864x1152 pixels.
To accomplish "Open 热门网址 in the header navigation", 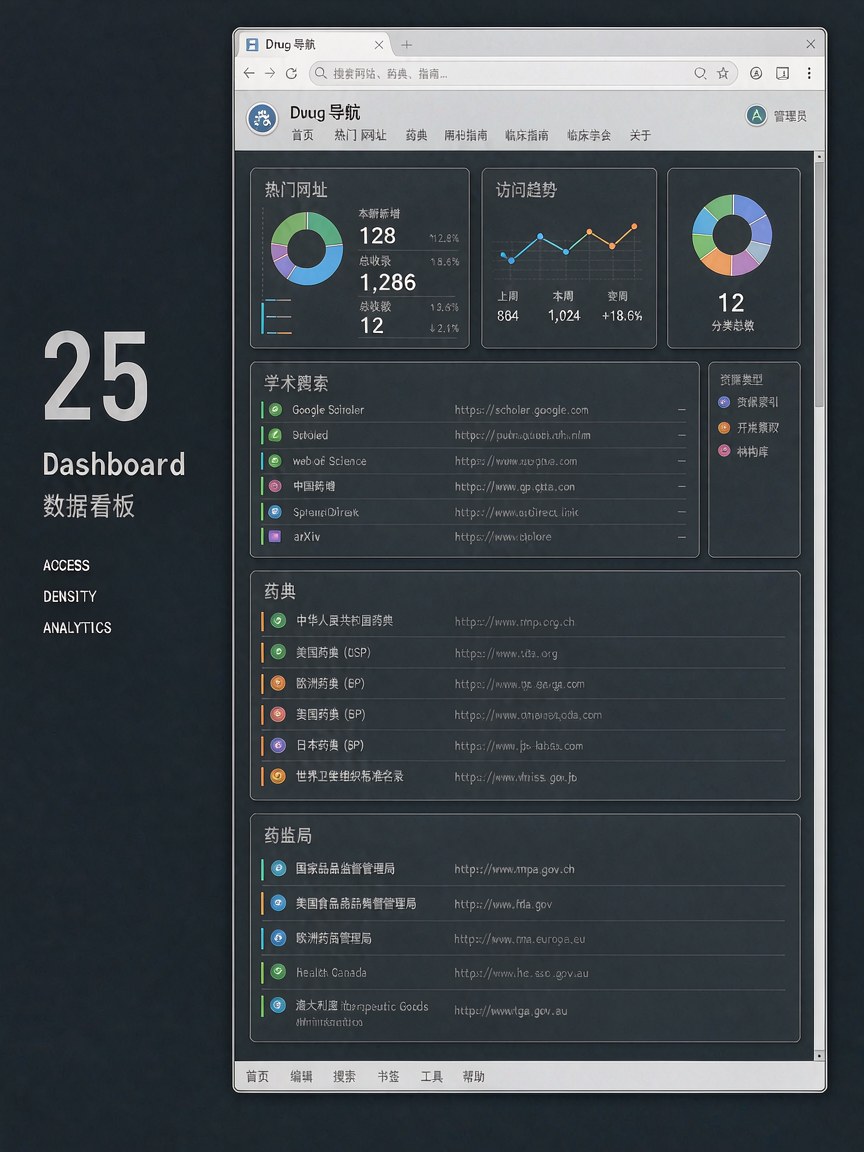I will (x=360, y=135).
